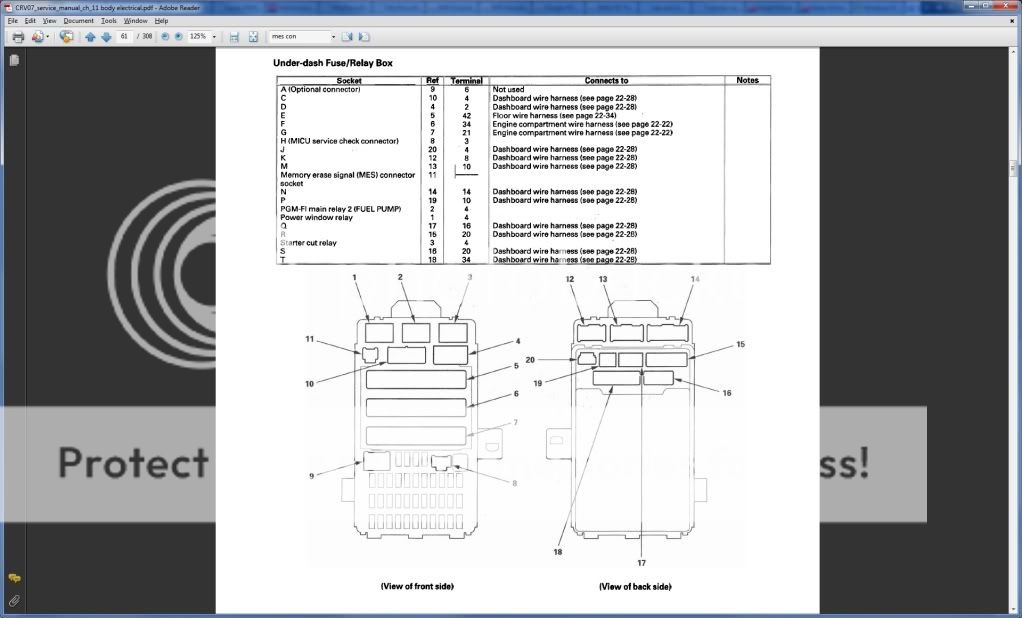
Task: Open the Comments panel in left sidebar
Action: click(14, 578)
